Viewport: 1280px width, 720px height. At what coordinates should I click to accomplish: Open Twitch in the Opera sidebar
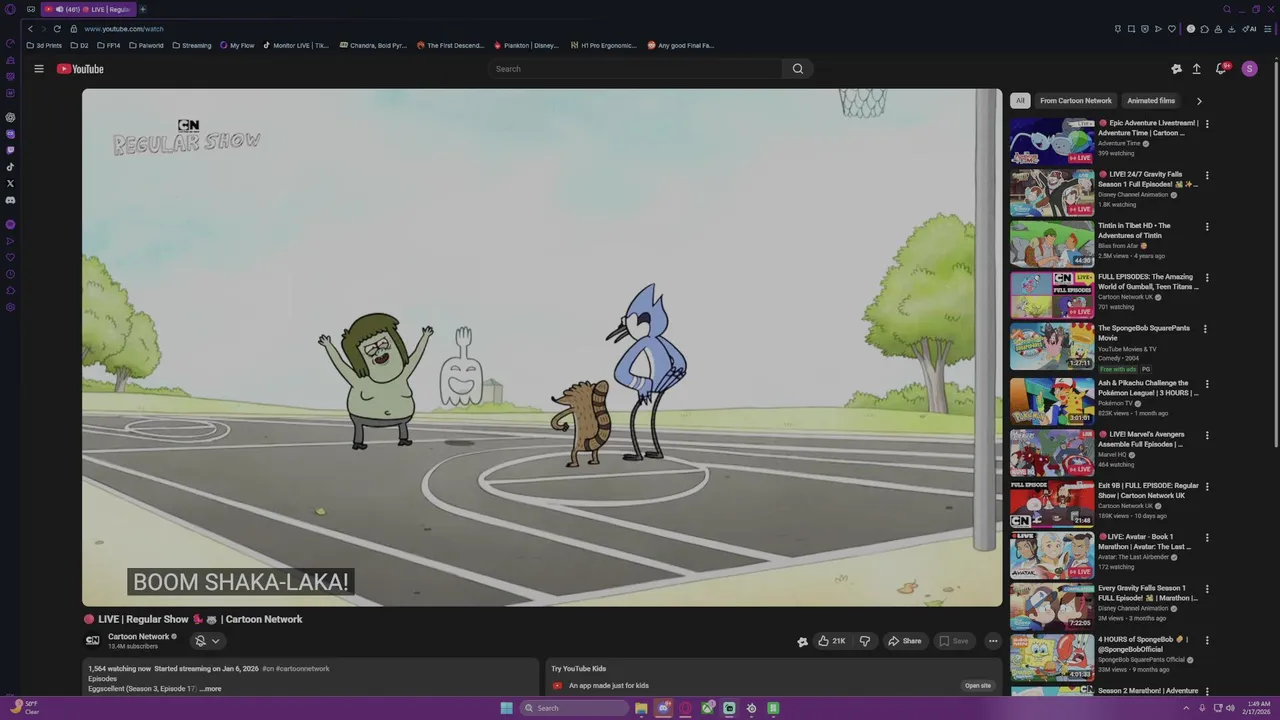point(10,150)
